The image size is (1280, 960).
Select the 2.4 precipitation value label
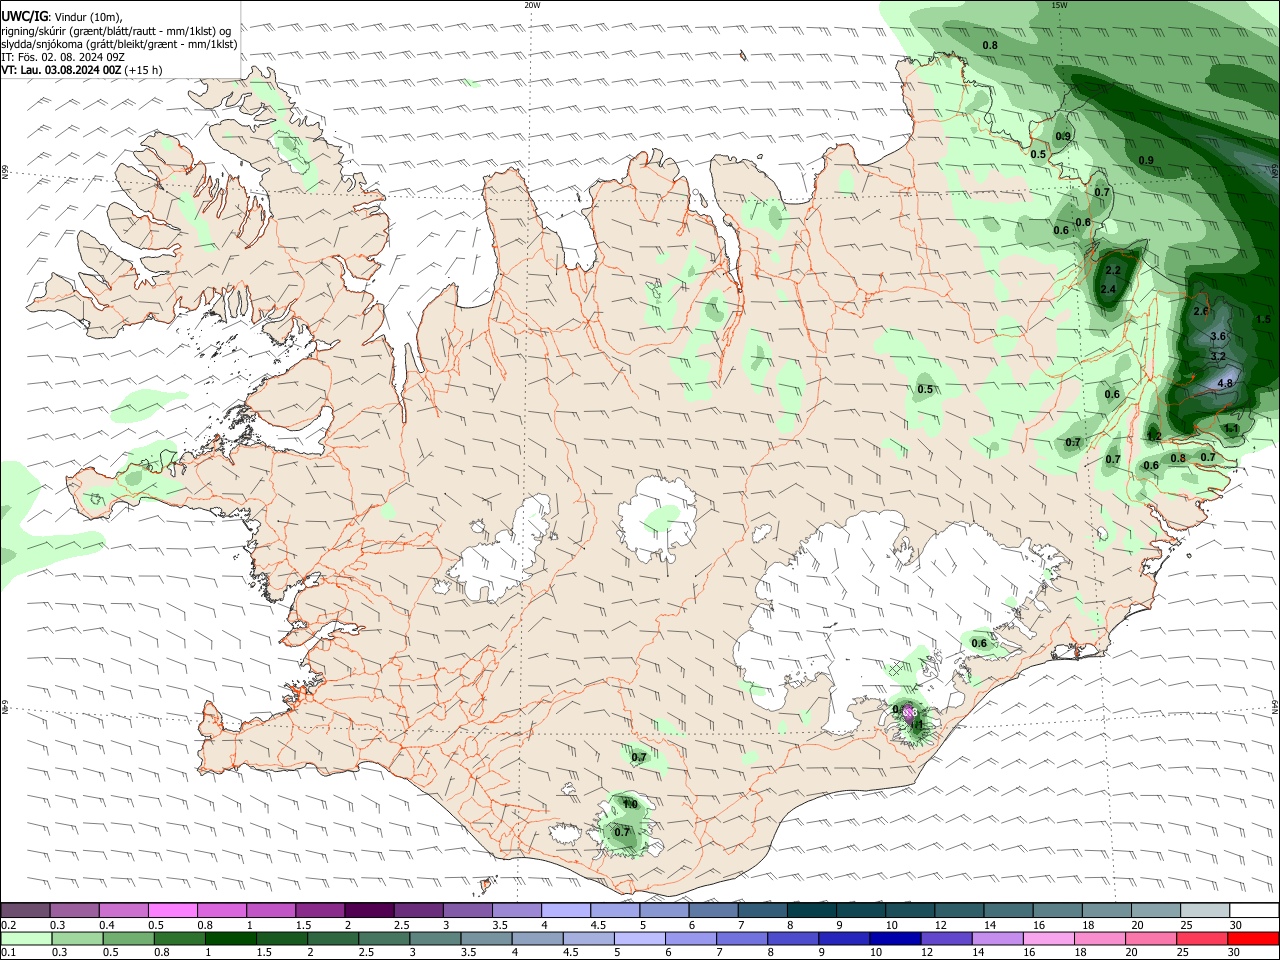(x=1108, y=290)
